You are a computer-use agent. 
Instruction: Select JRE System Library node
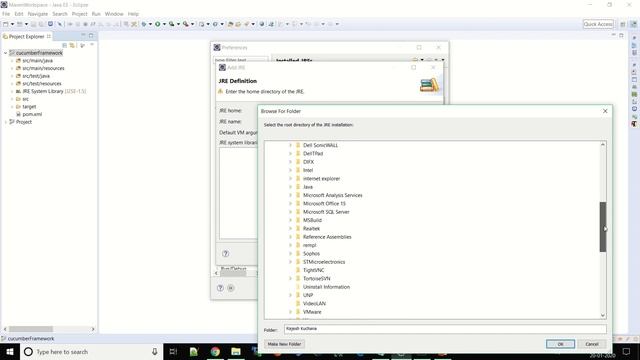[50, 91]
